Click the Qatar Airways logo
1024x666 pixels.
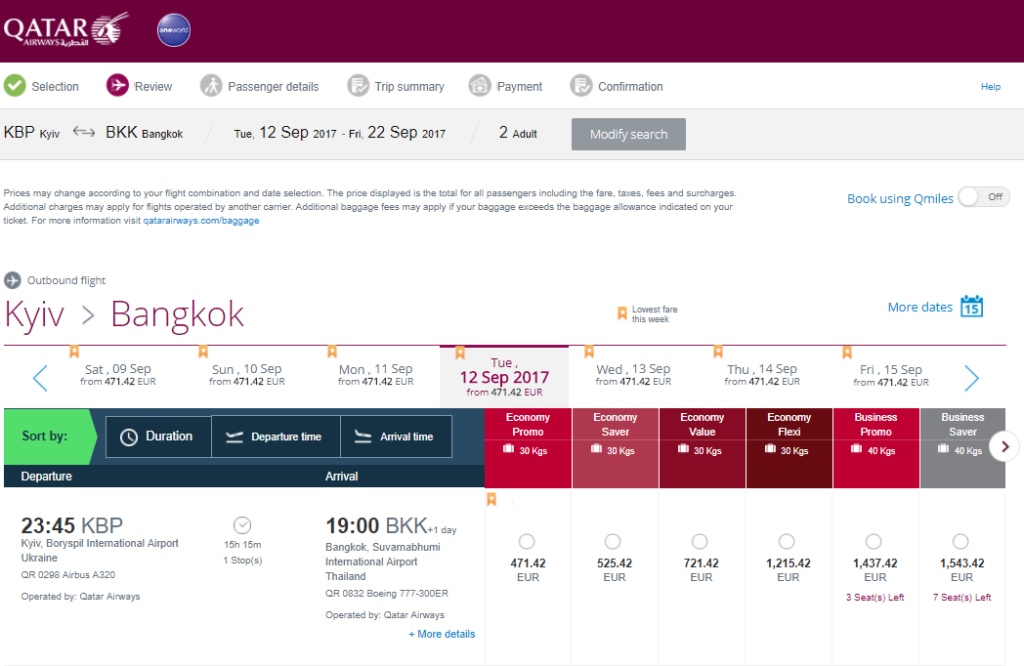pos(65,29)
